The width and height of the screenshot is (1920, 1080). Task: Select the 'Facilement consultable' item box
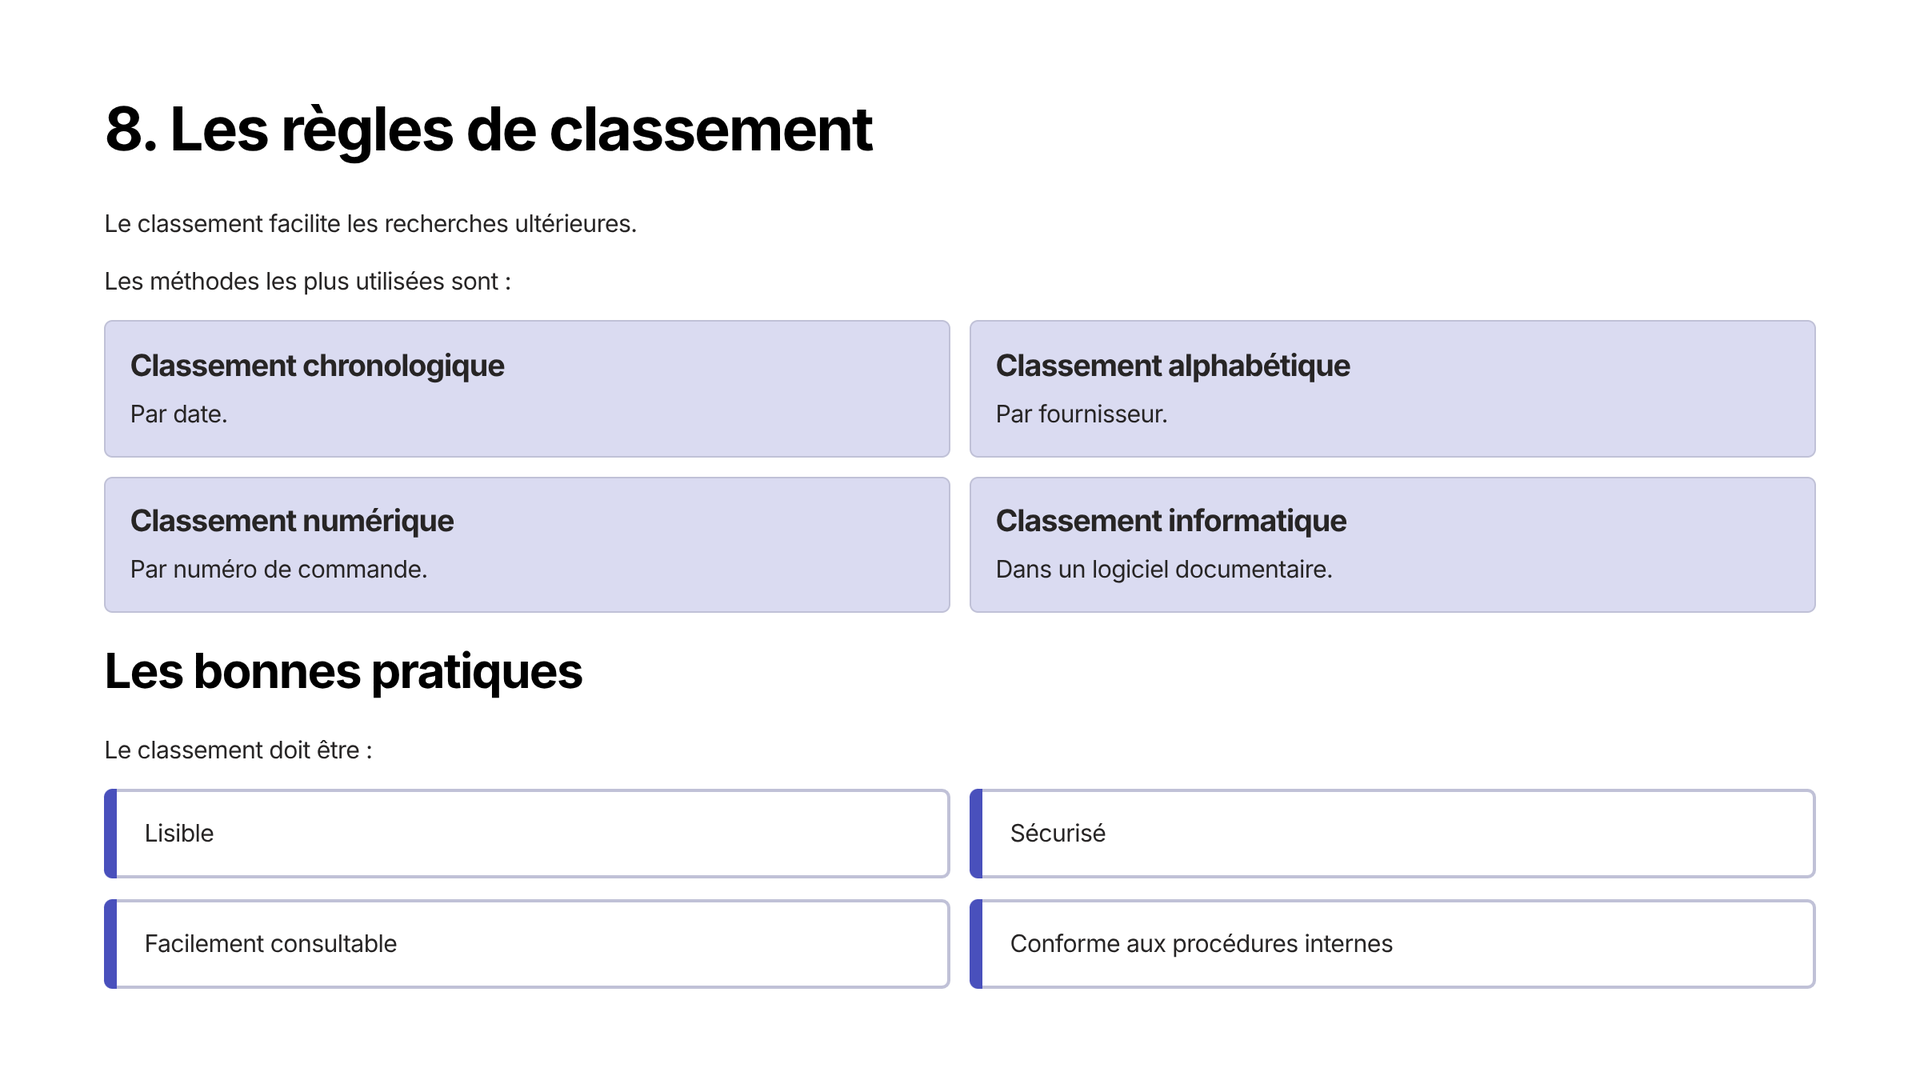[527, 944]
